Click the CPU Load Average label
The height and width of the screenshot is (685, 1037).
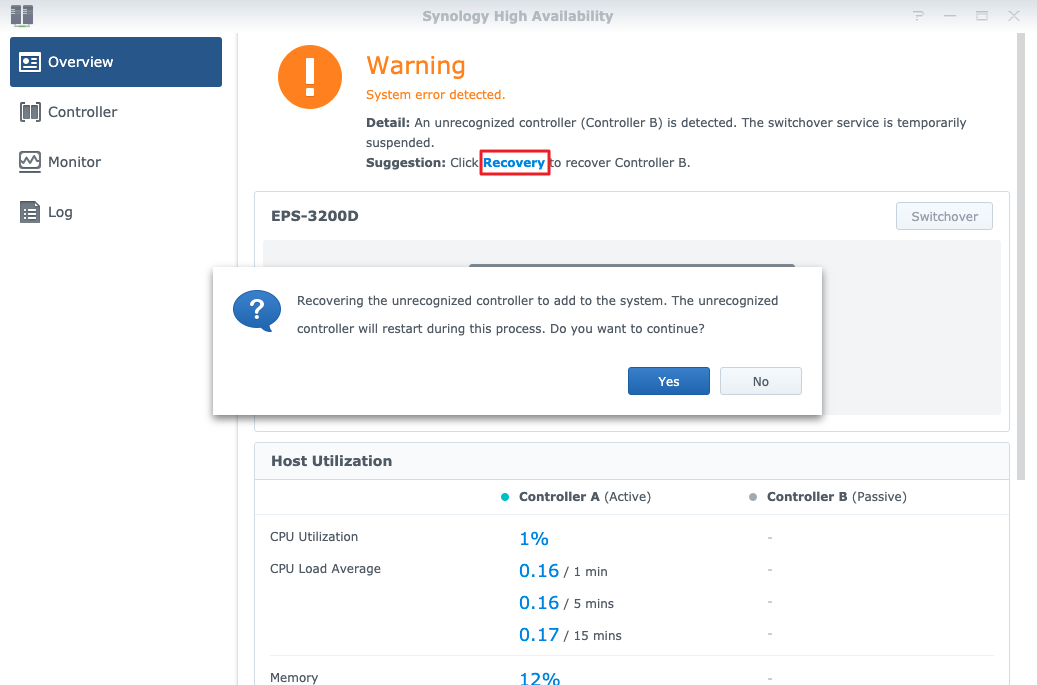point(325,569)
